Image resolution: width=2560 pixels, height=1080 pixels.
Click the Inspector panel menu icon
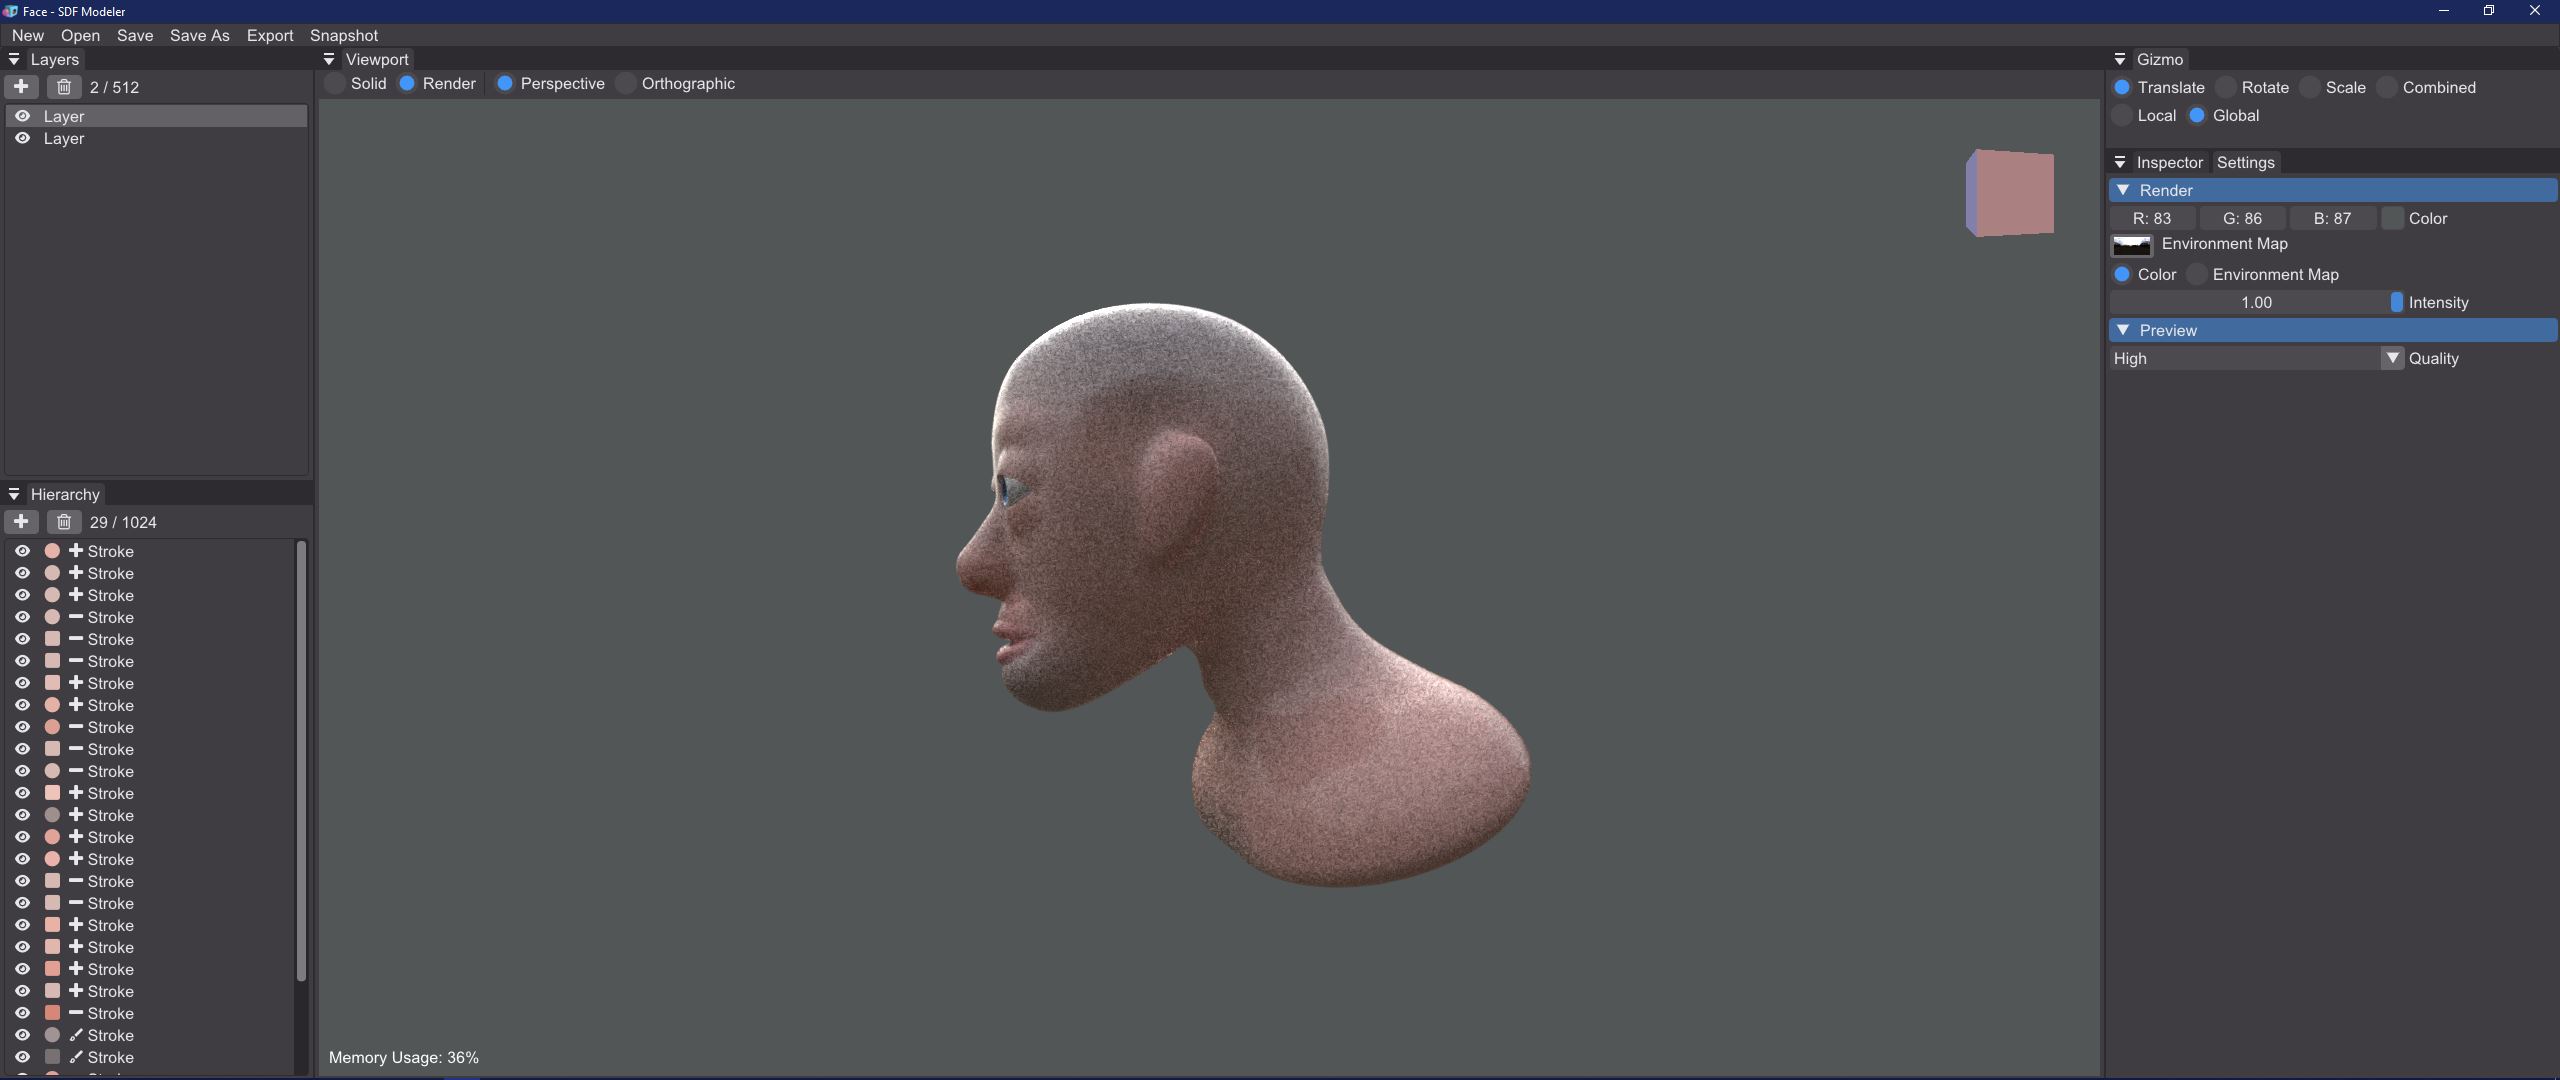point(2120,163)
